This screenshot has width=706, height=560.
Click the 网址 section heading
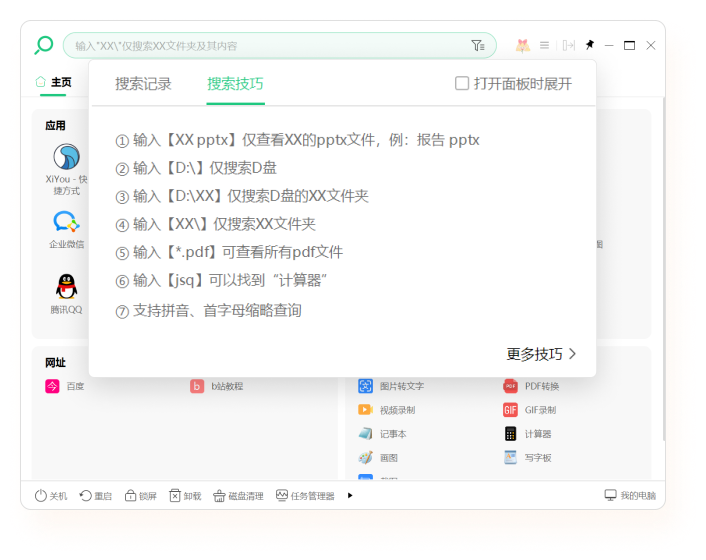(55, 362)
